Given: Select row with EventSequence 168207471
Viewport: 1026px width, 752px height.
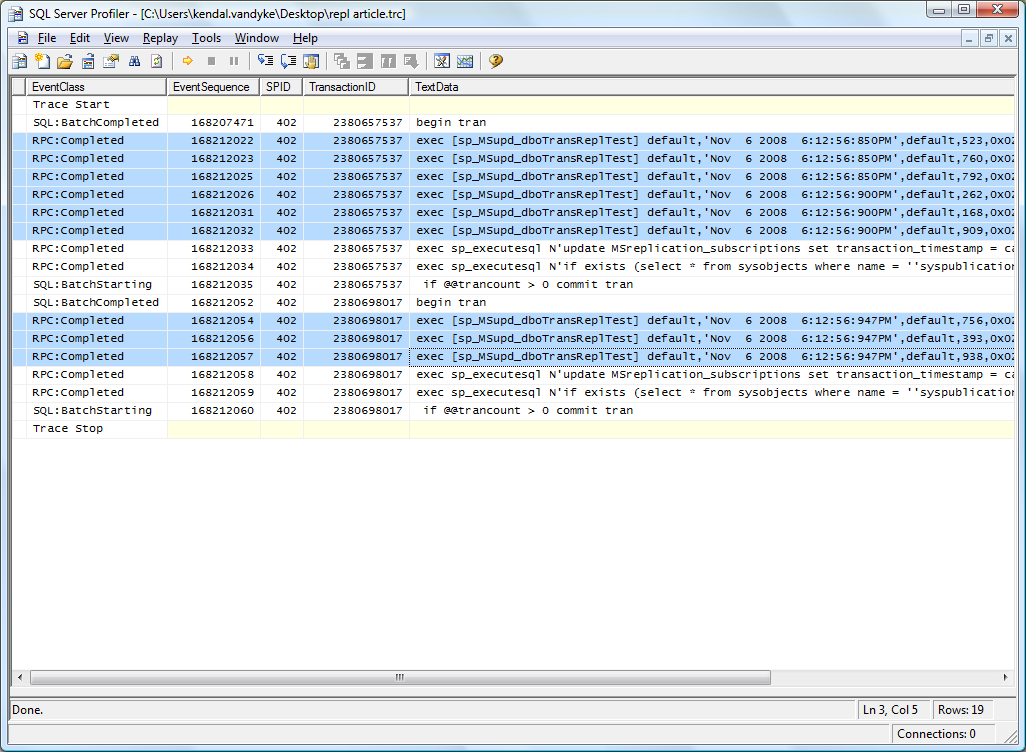Looking at the screenshot, I should (513, 122).
